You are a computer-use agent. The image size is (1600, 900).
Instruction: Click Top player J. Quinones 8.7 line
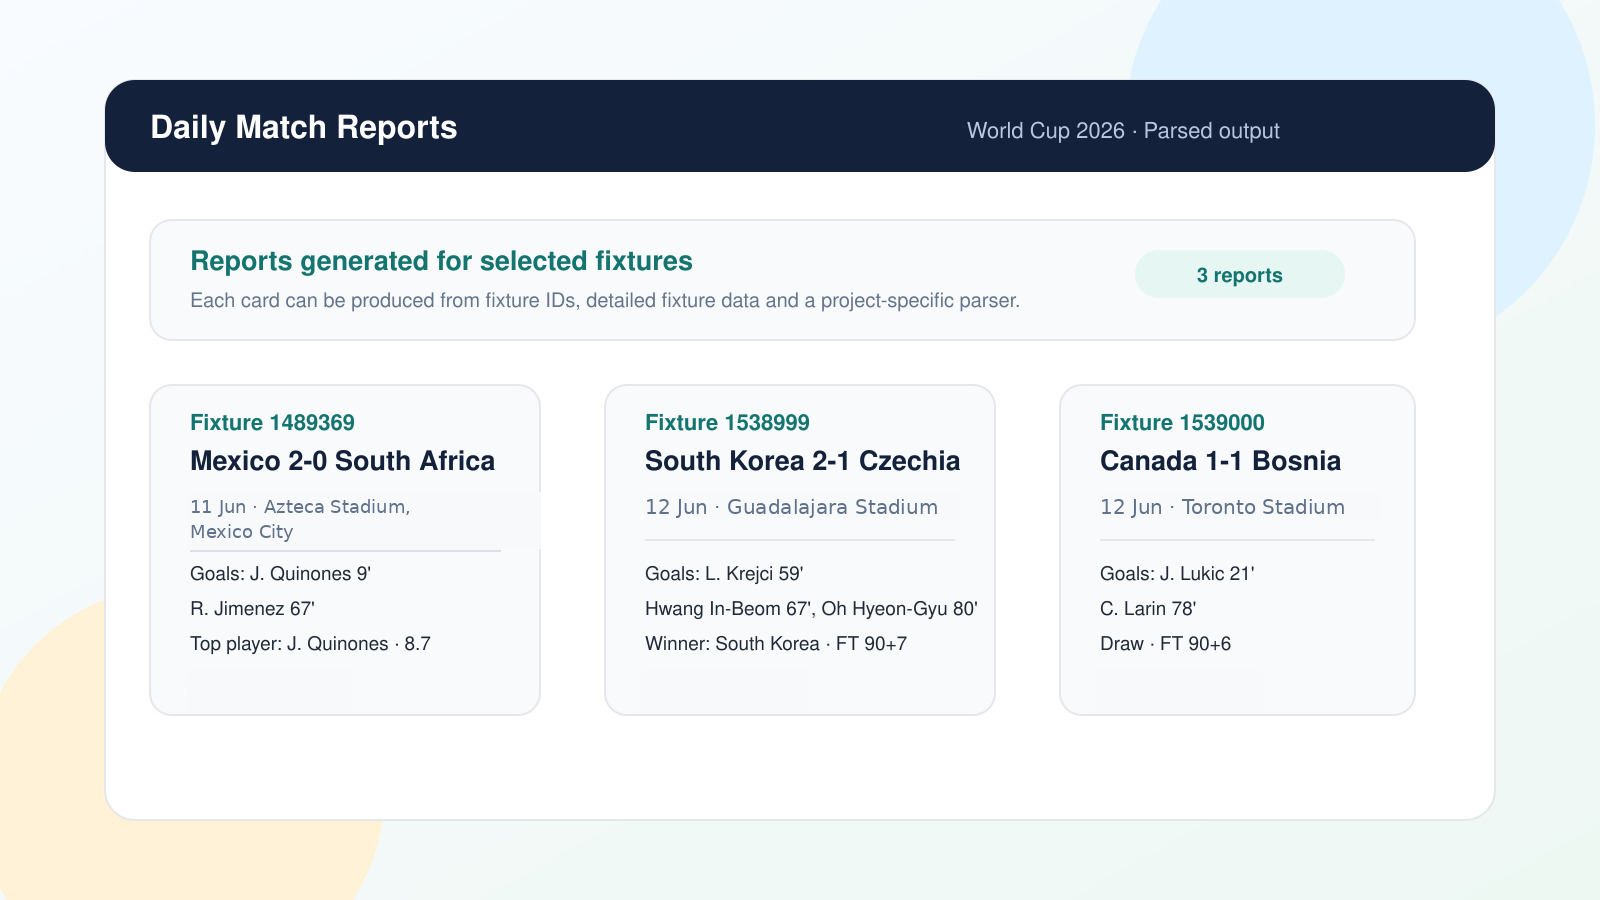coord(310,644)
